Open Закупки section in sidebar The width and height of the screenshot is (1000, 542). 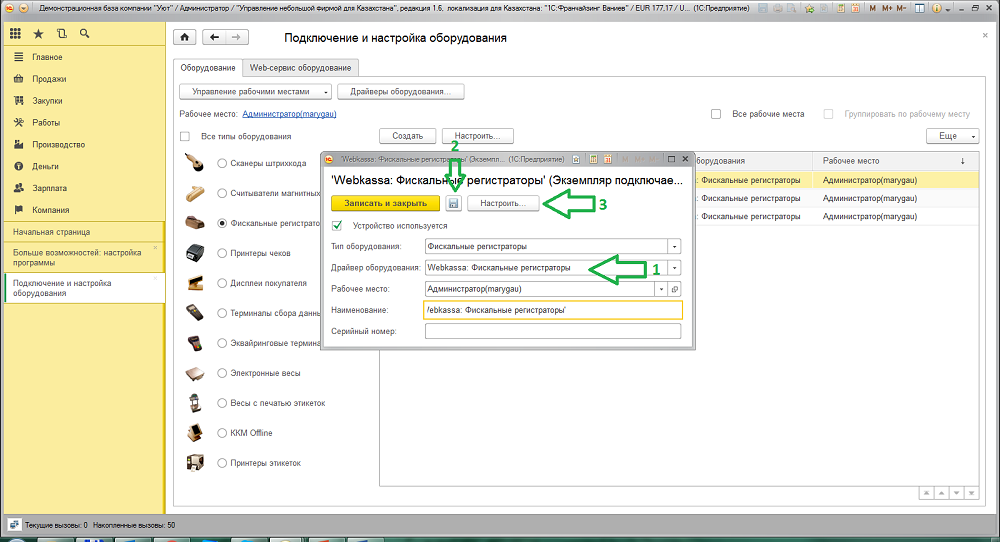[x=47, y=101]
